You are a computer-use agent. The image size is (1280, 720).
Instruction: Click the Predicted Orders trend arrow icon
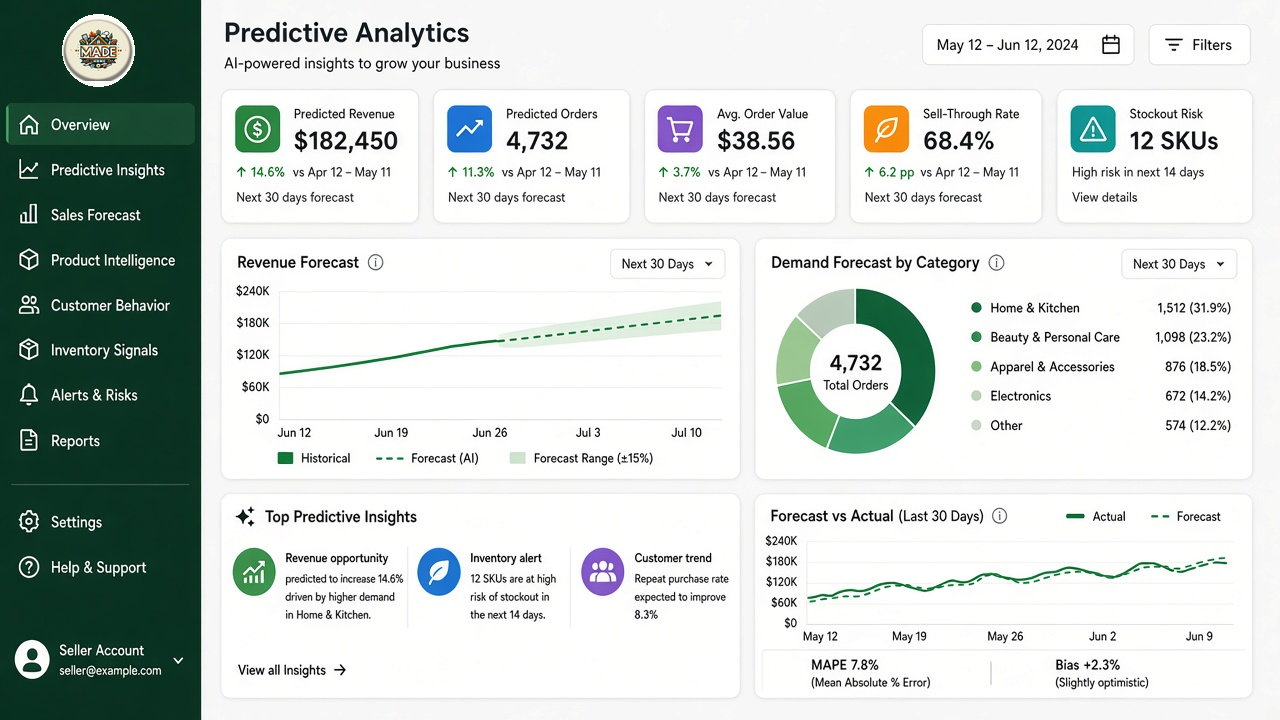(x=469, y=129)
